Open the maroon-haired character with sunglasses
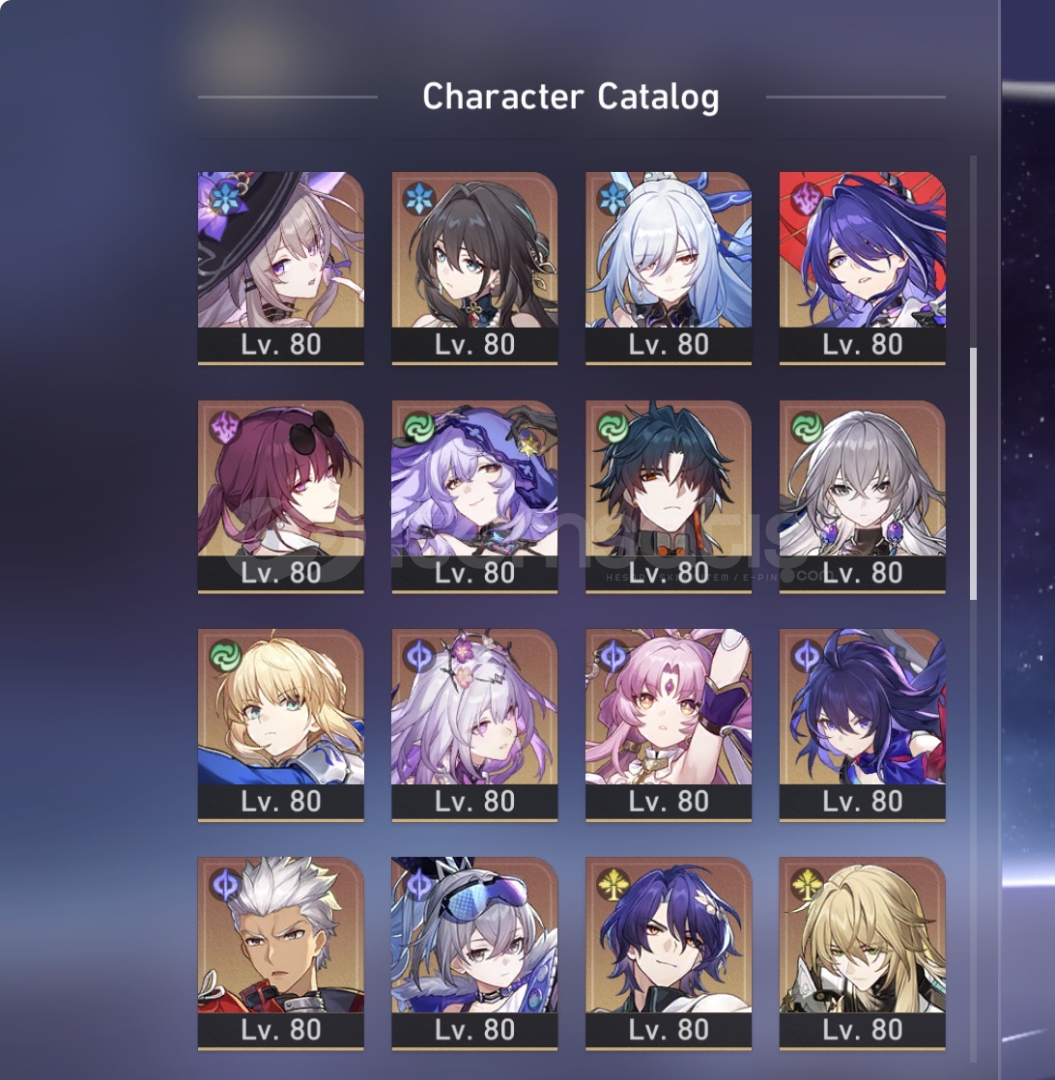 (x=280, y=496)
